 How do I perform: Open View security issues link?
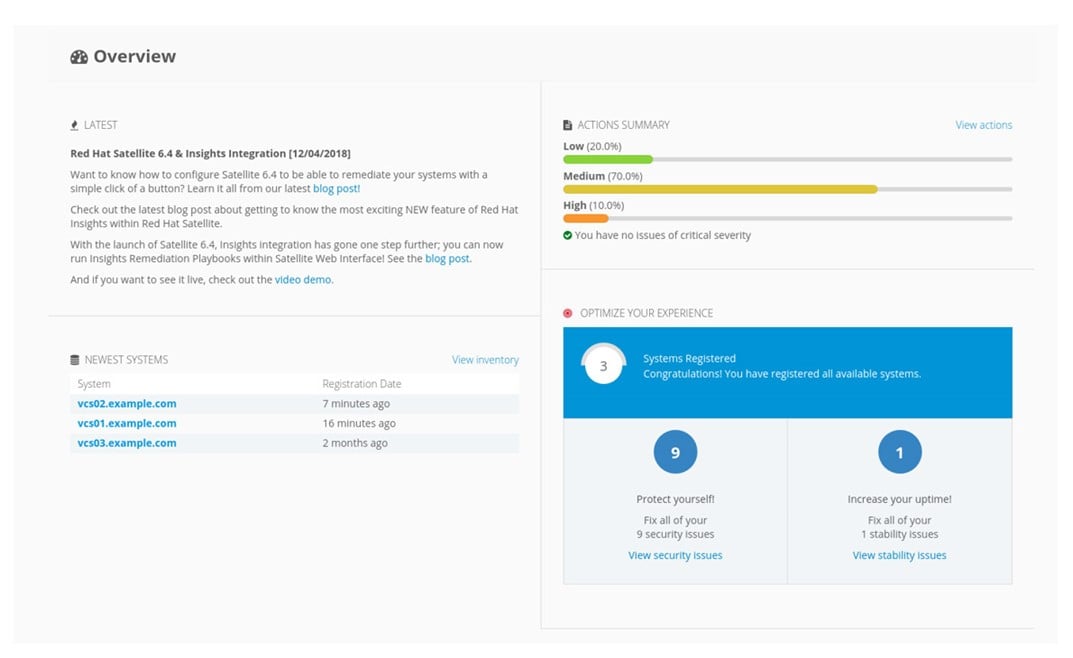pyautogui.click(x=675, y=555)
